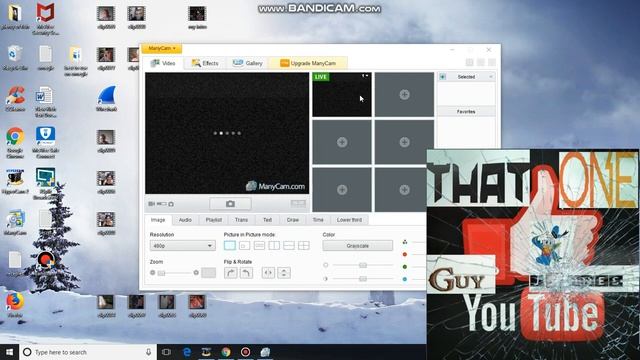Select the horizontal split Picture in Picture layout
640x360 pixels.
point(289,245)
